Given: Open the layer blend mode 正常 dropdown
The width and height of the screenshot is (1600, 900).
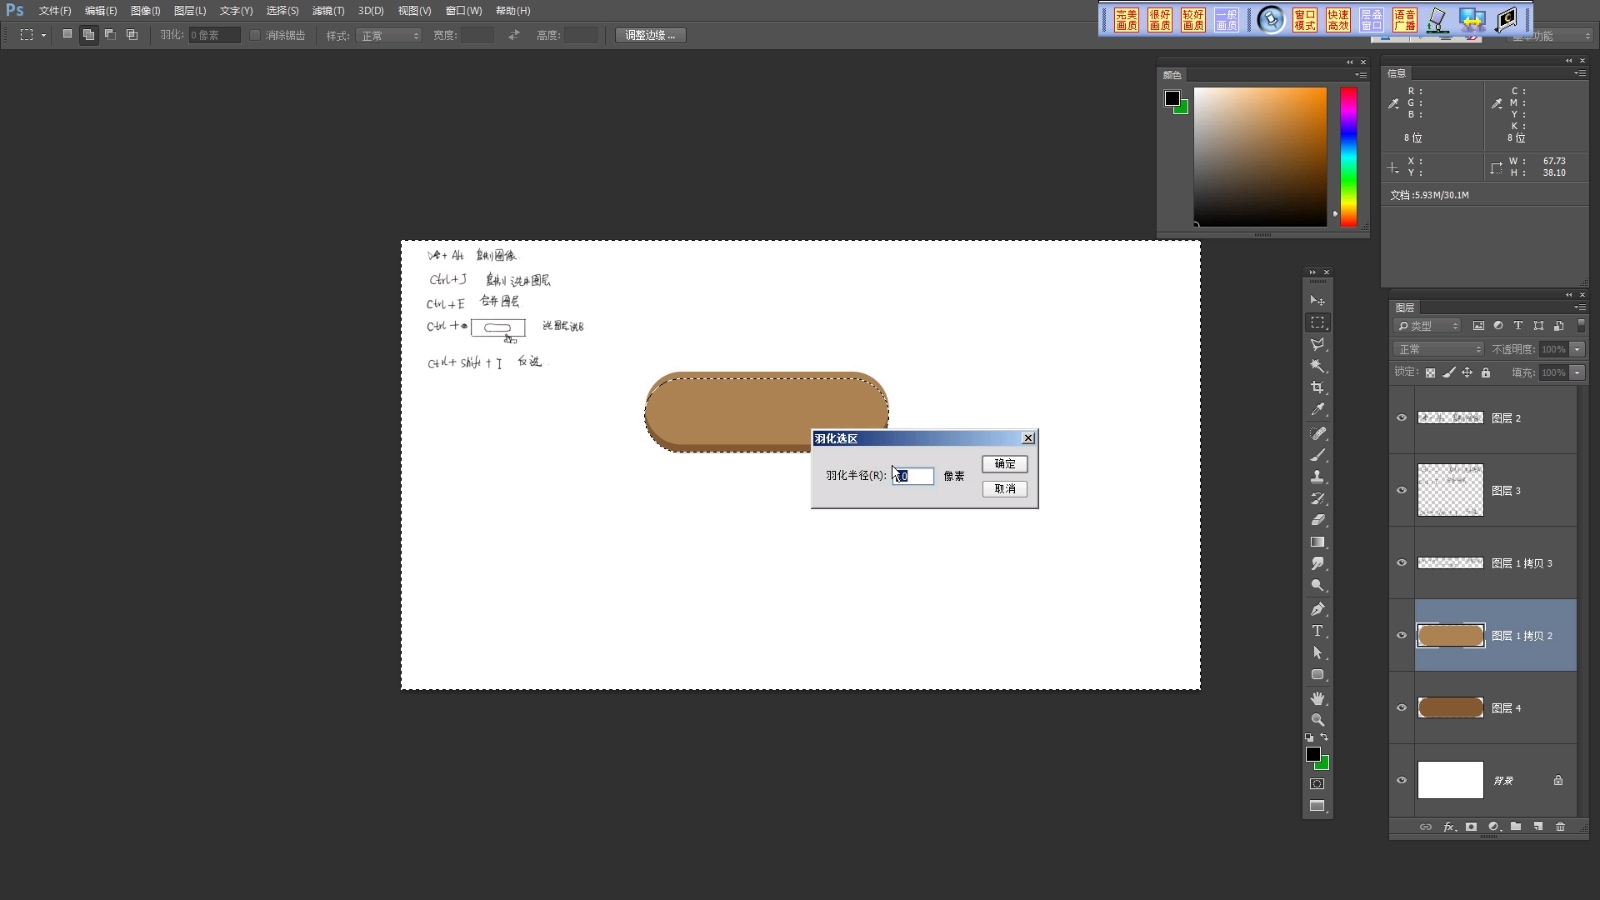Looking at the screenshot, I should tap(1439, 349).
